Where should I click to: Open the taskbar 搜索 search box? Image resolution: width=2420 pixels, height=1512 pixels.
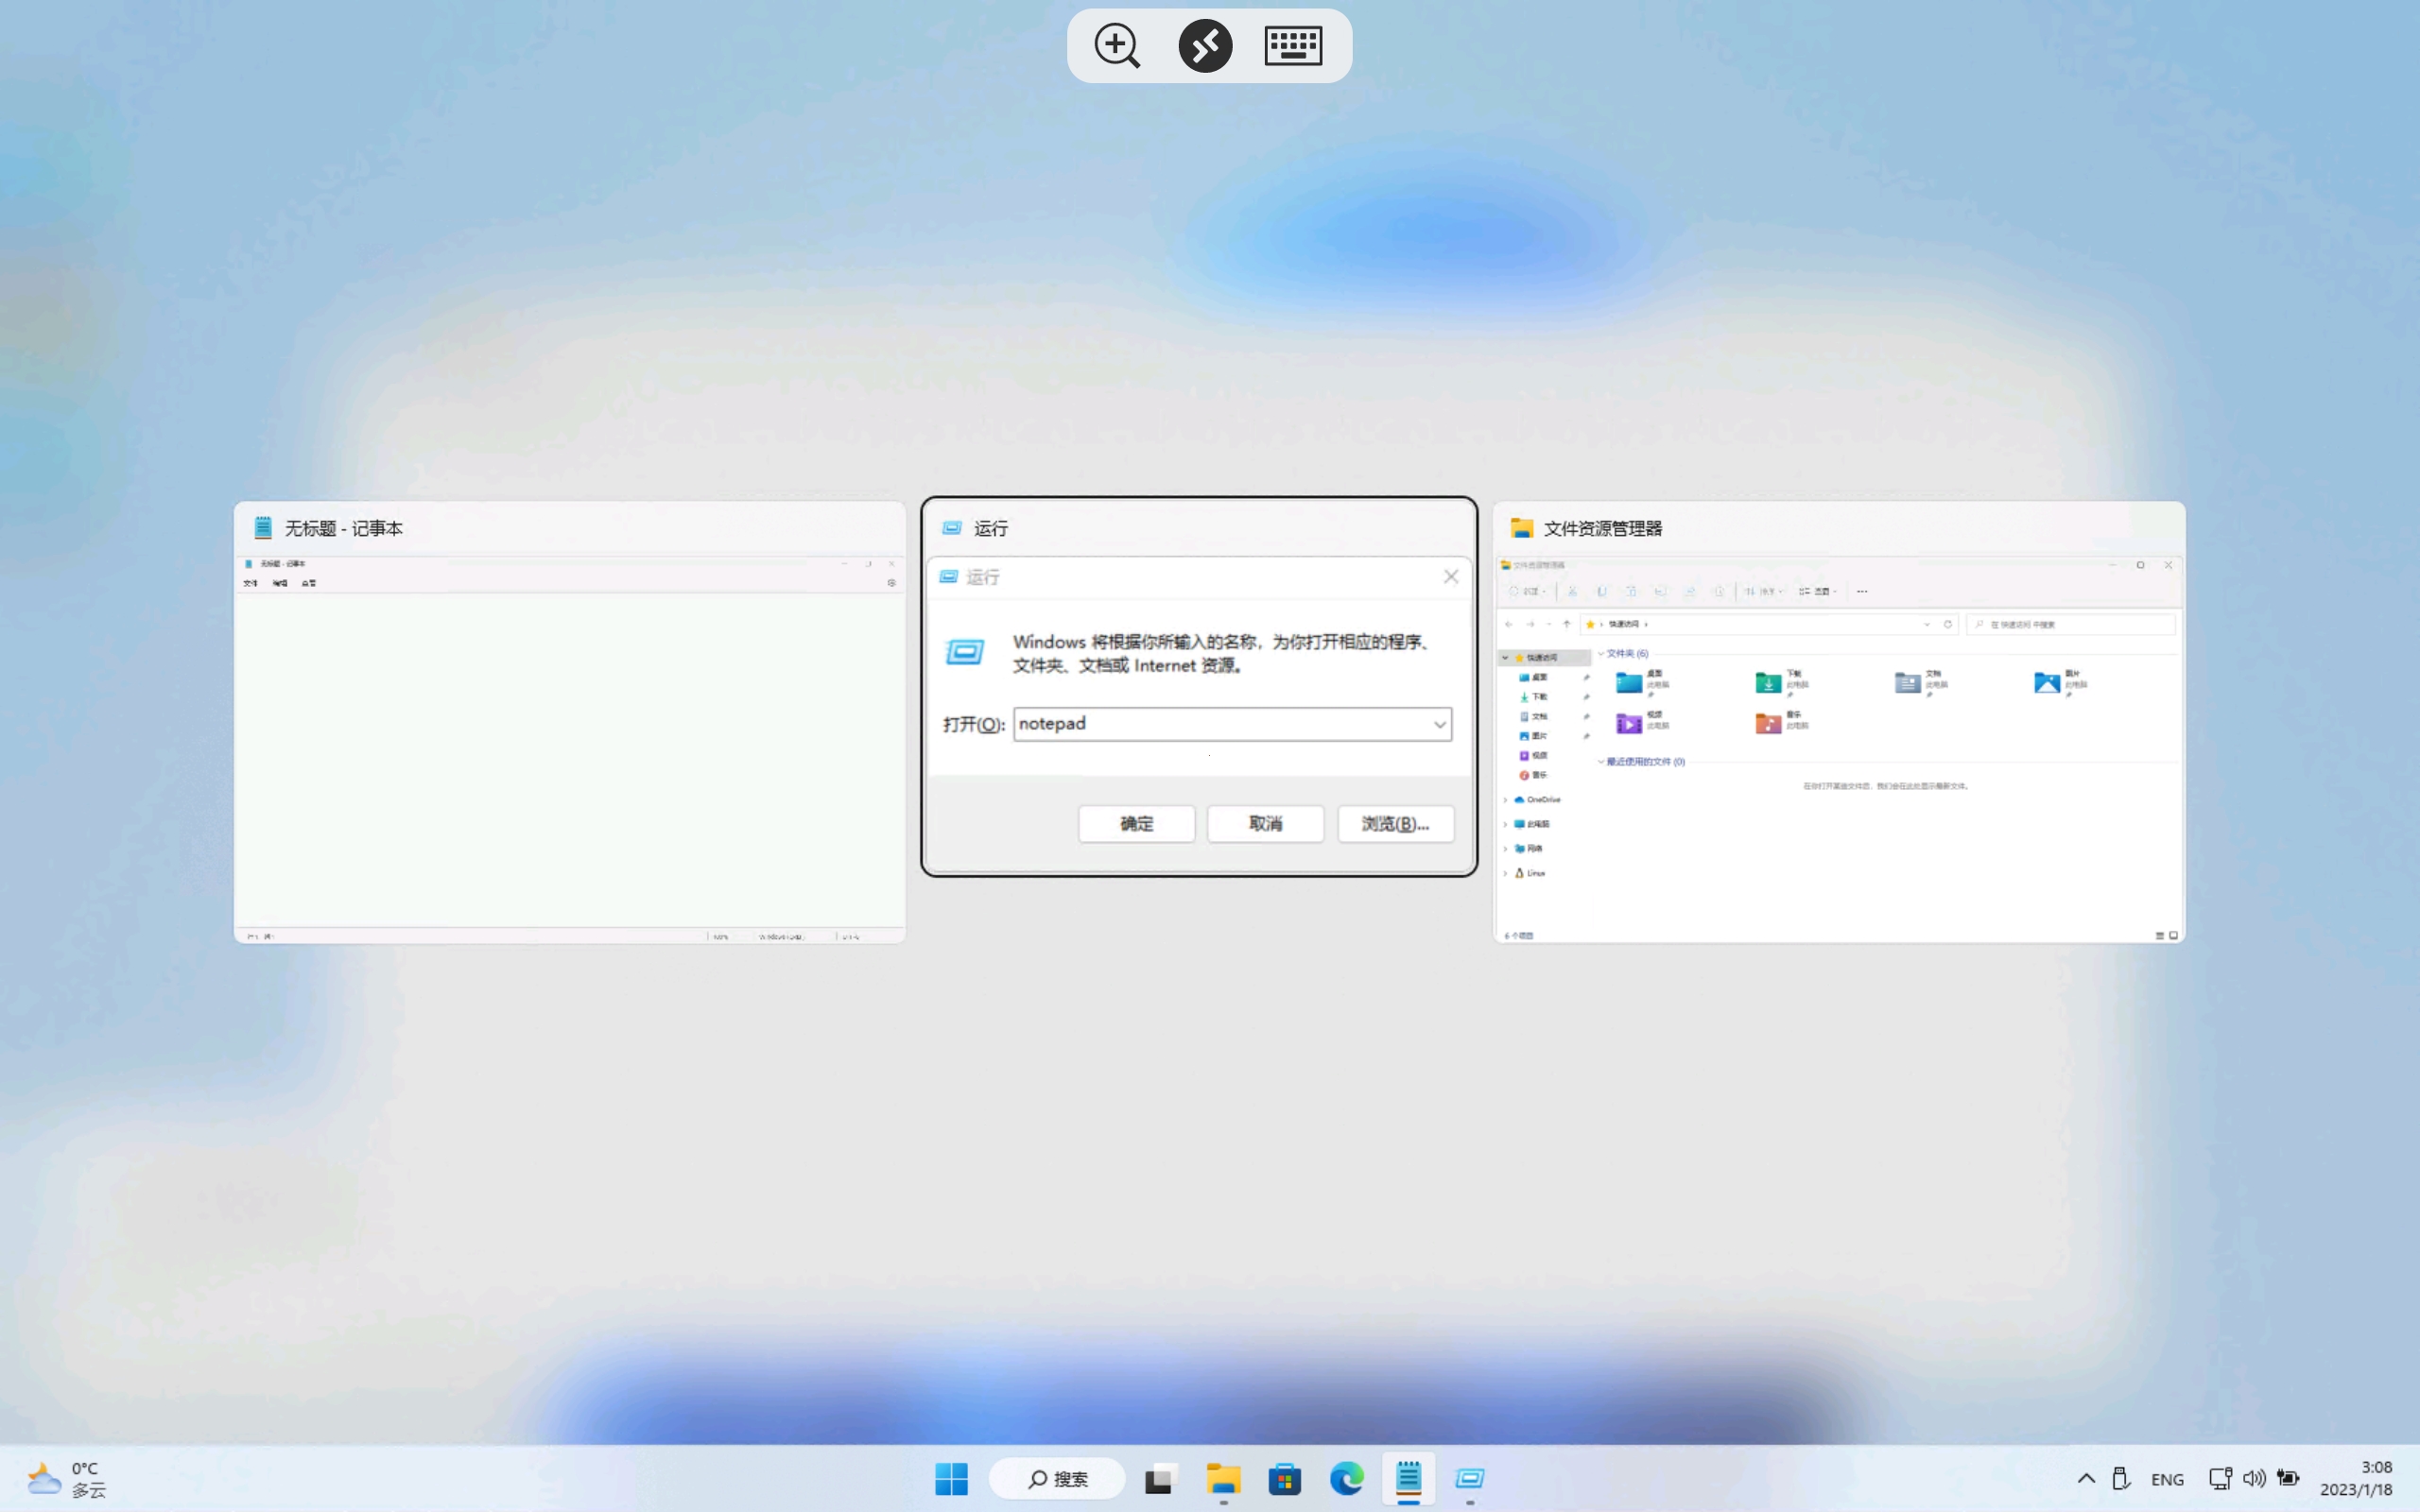coord(1057,1478)
